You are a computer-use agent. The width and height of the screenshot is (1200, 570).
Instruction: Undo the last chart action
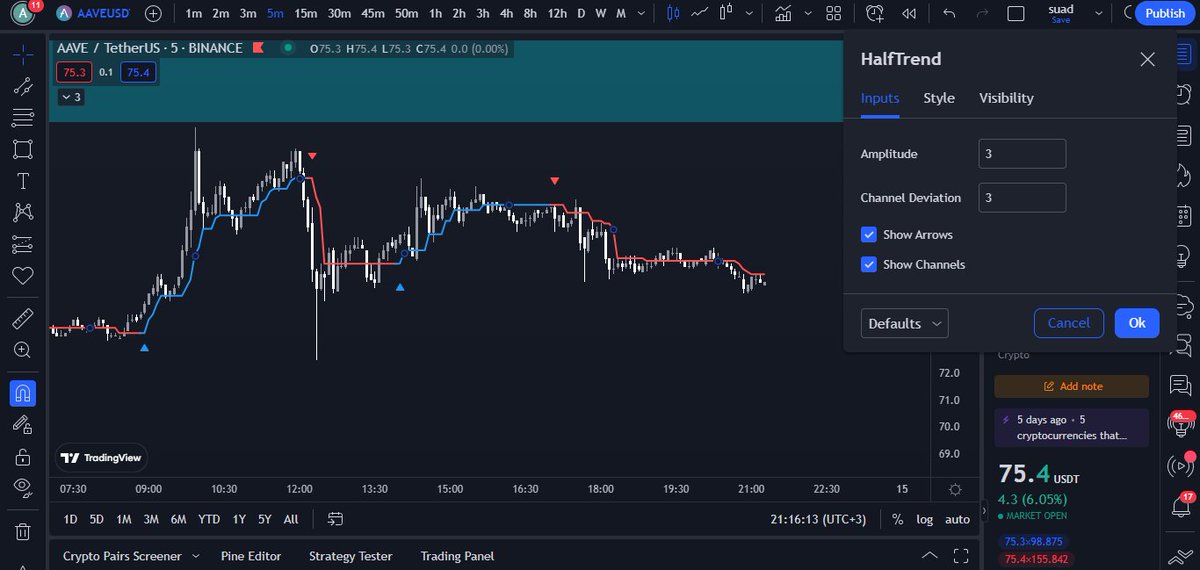[x=949, y=14]
